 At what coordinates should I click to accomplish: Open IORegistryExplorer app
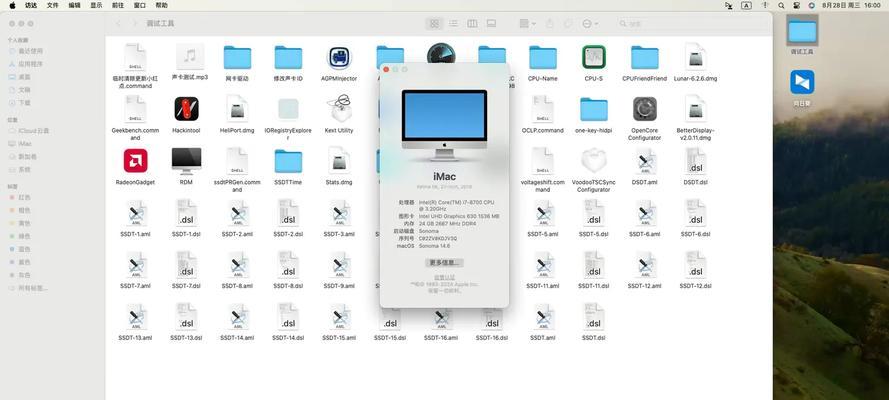[288, 109]
